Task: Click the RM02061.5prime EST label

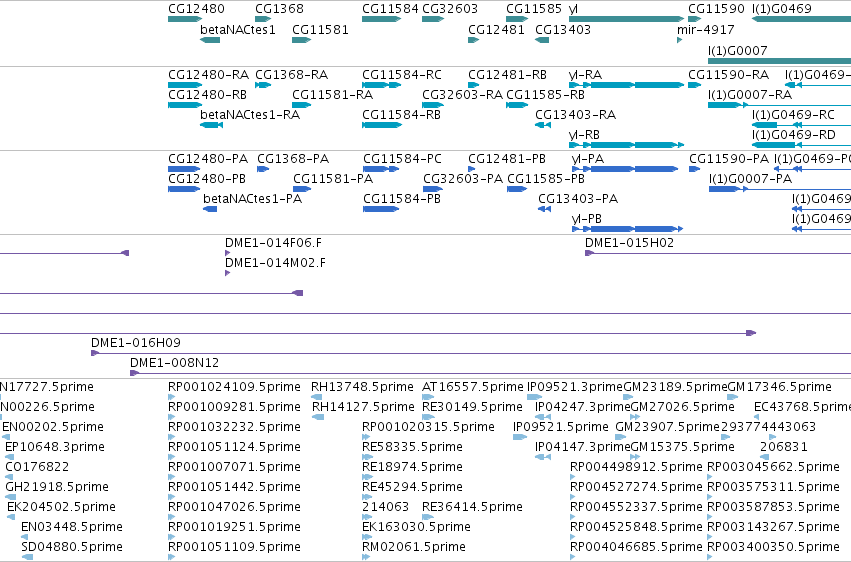Action: (414, 546)
